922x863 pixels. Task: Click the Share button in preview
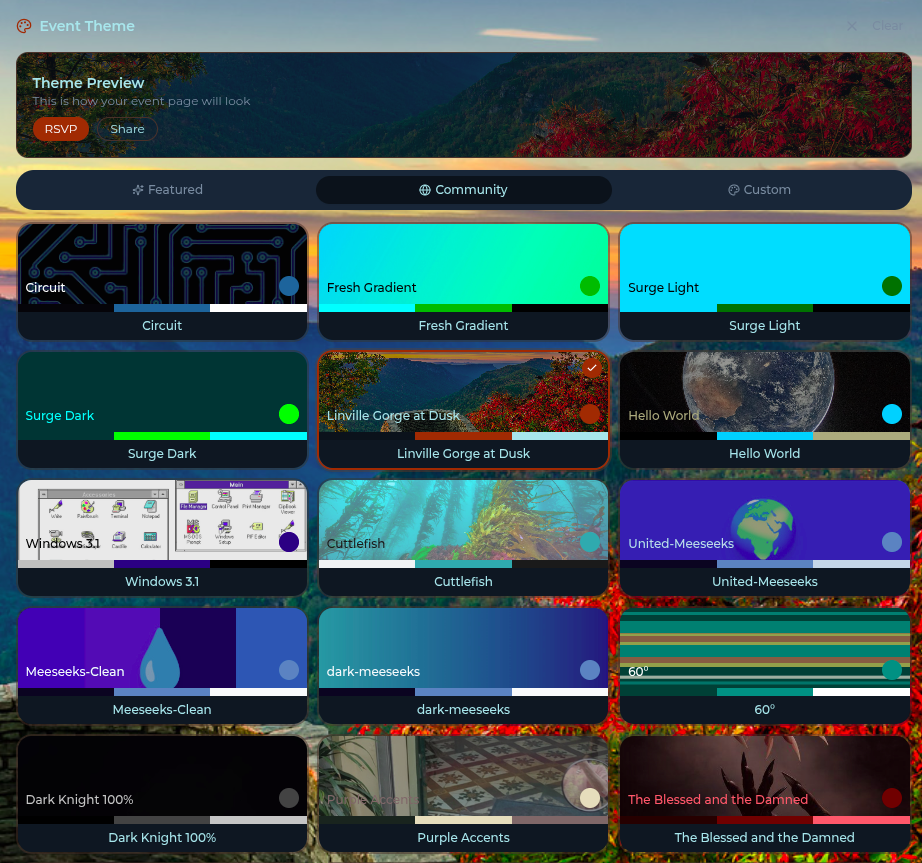(x=127, y=129)
